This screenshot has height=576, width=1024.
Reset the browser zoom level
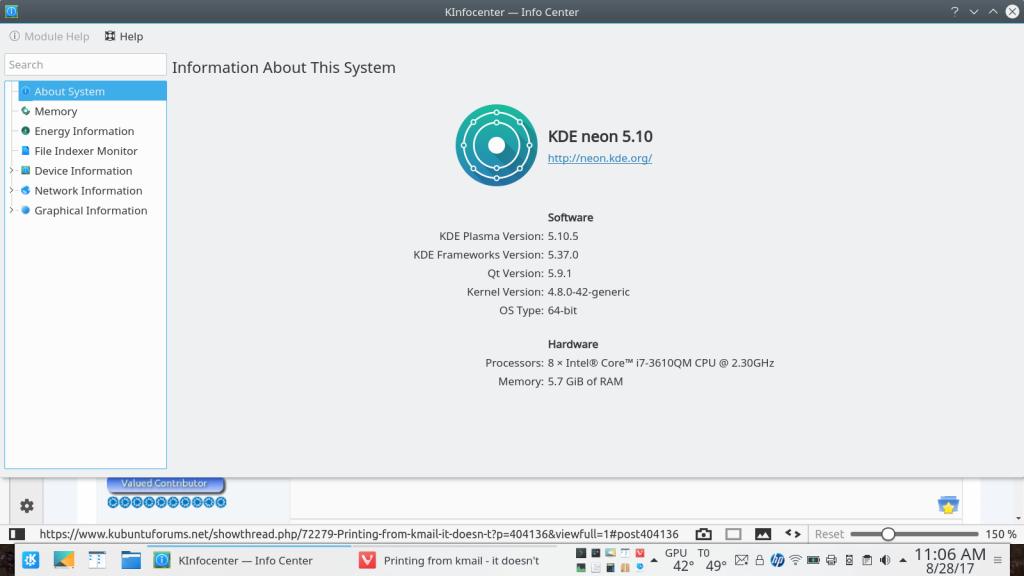point(829,534)
